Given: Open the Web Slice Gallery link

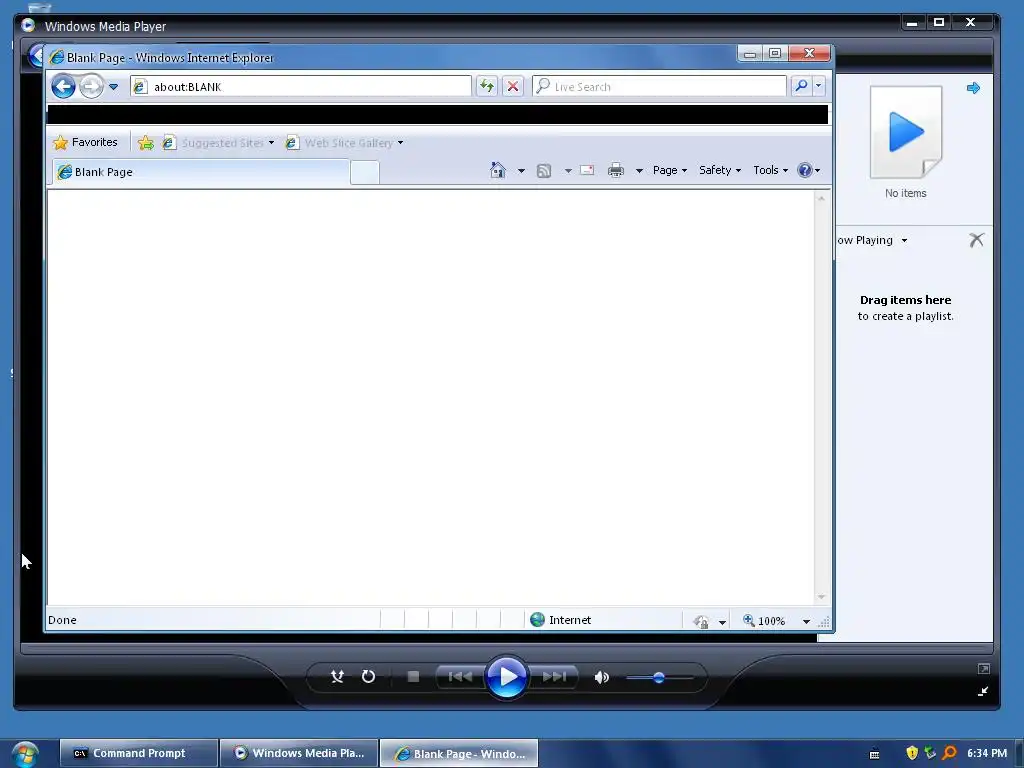Looking at the screenshot, I should [344, 142].
